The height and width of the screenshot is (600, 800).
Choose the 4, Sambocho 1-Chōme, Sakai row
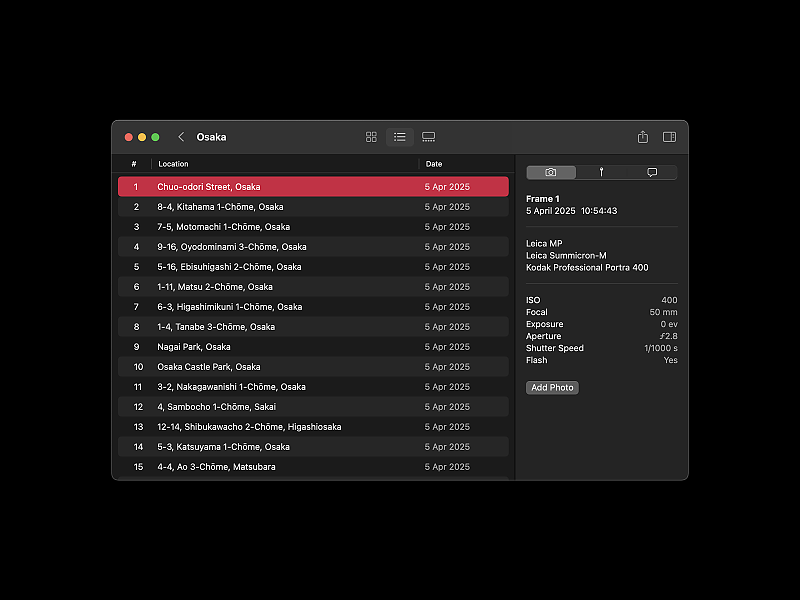313,407
